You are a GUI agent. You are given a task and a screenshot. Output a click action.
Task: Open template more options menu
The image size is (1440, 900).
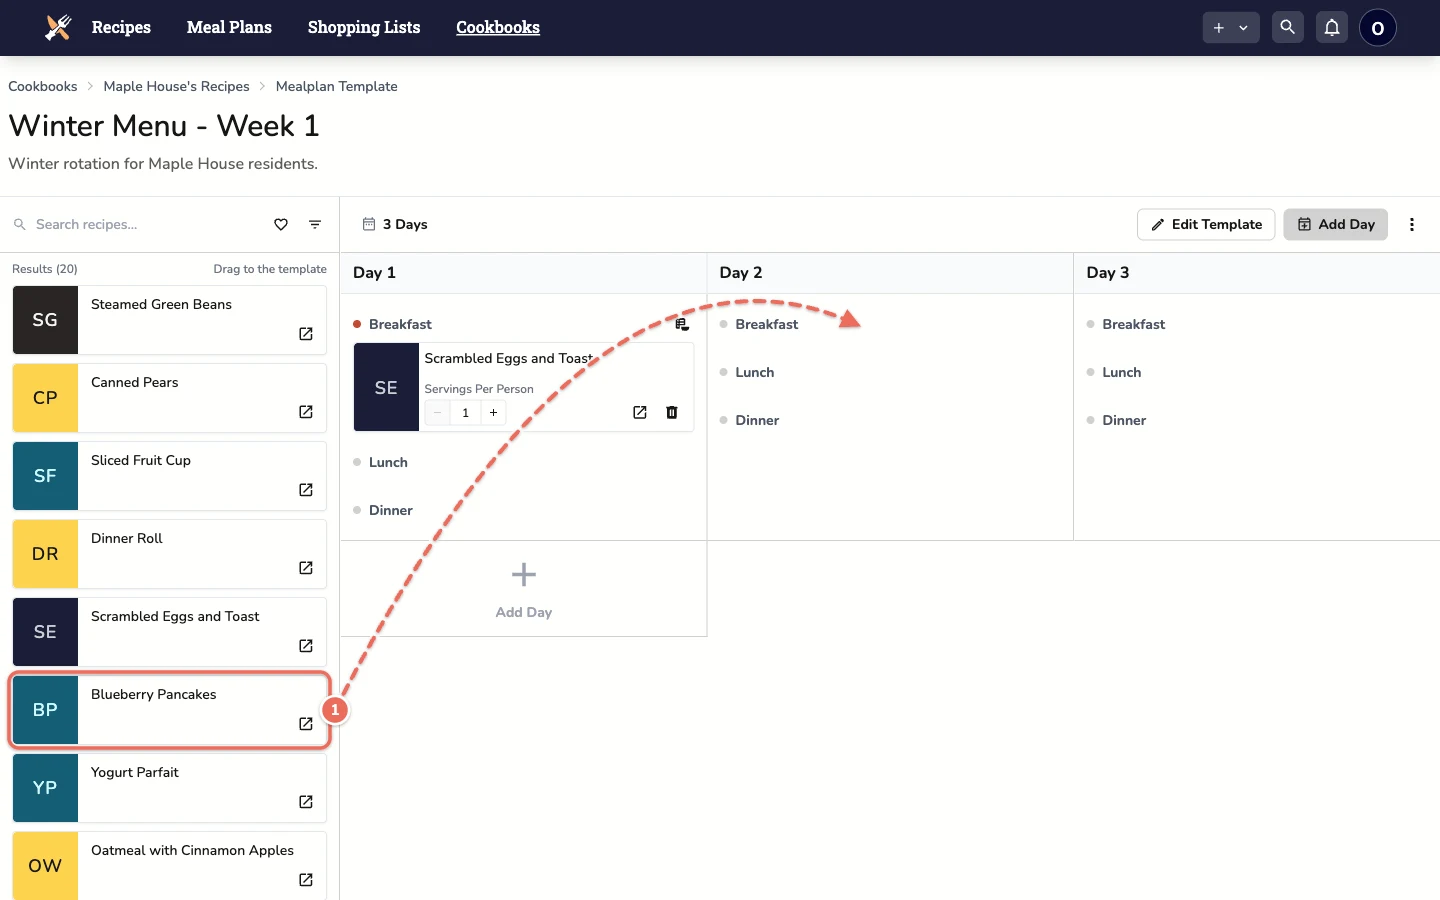pyautogui.click(x=1412, y=225)
